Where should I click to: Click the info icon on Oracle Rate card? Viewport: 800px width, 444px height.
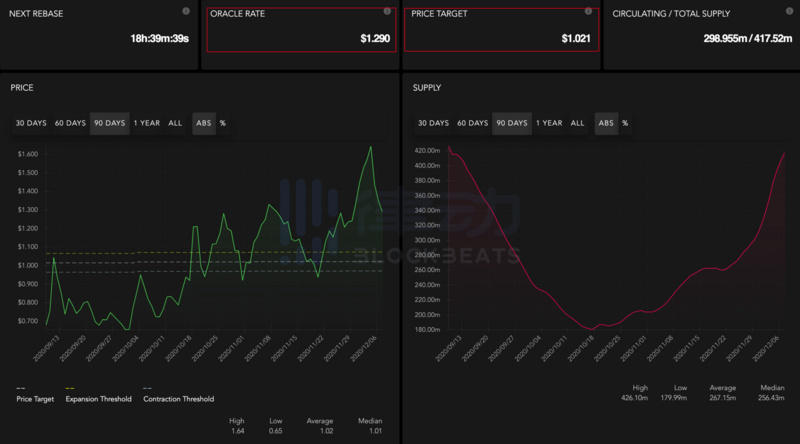tap(387, 11)
